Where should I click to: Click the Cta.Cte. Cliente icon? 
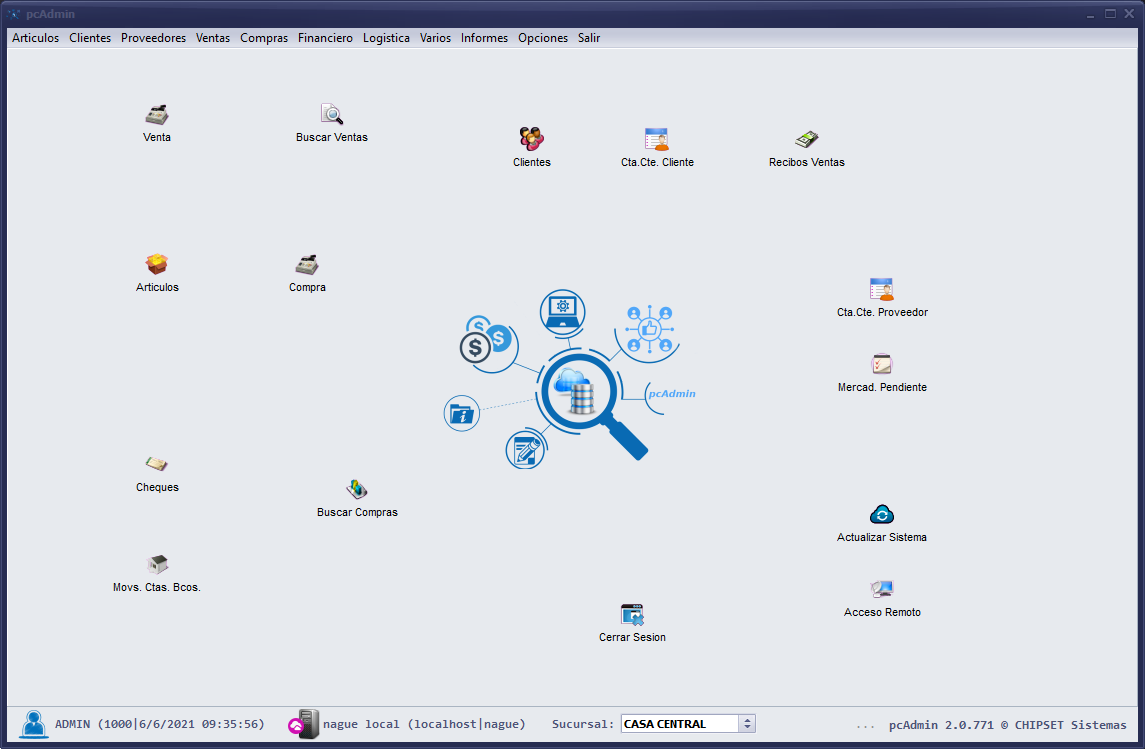tap(656, 140)
